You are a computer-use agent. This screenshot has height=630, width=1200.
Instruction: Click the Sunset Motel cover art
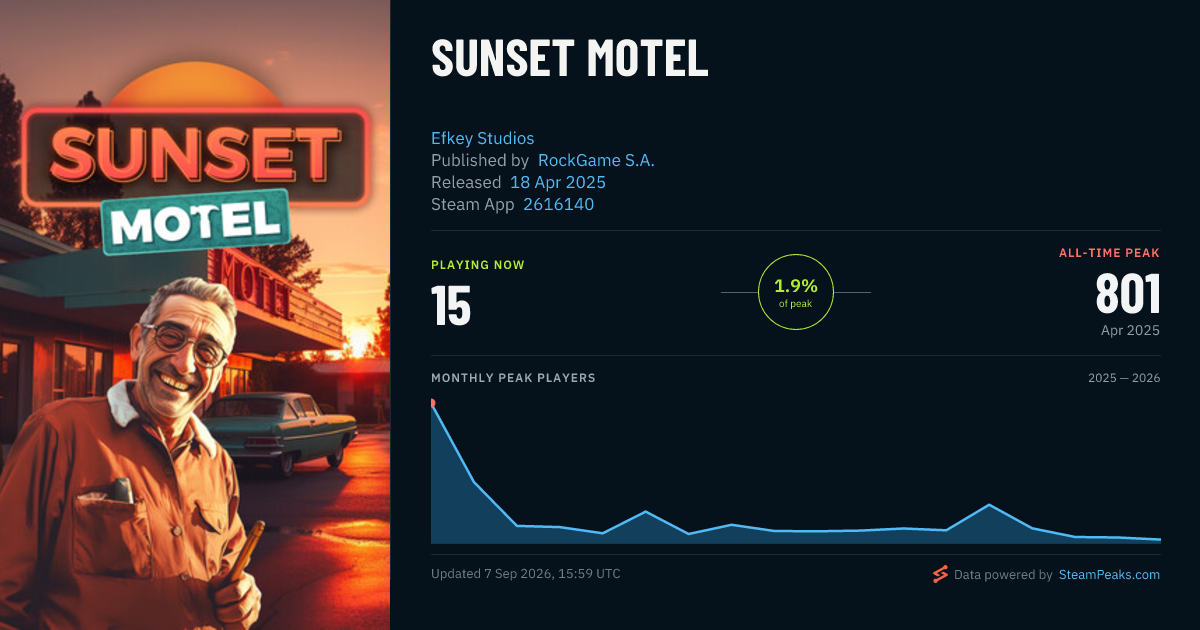(x=195, y=315)
